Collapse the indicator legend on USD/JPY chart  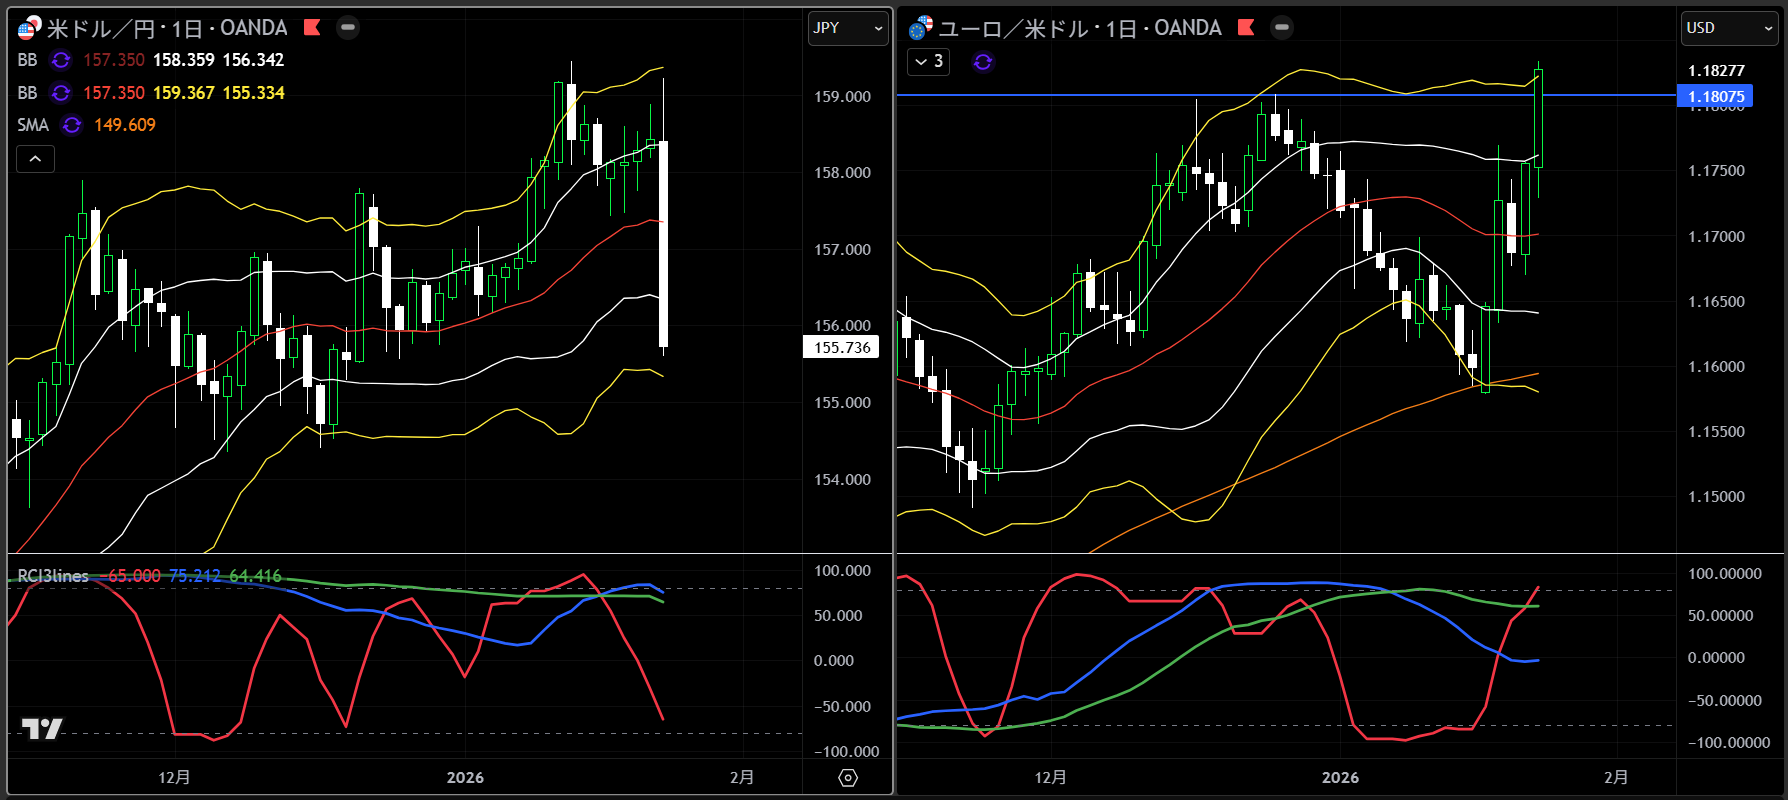(x=35, y=159)
